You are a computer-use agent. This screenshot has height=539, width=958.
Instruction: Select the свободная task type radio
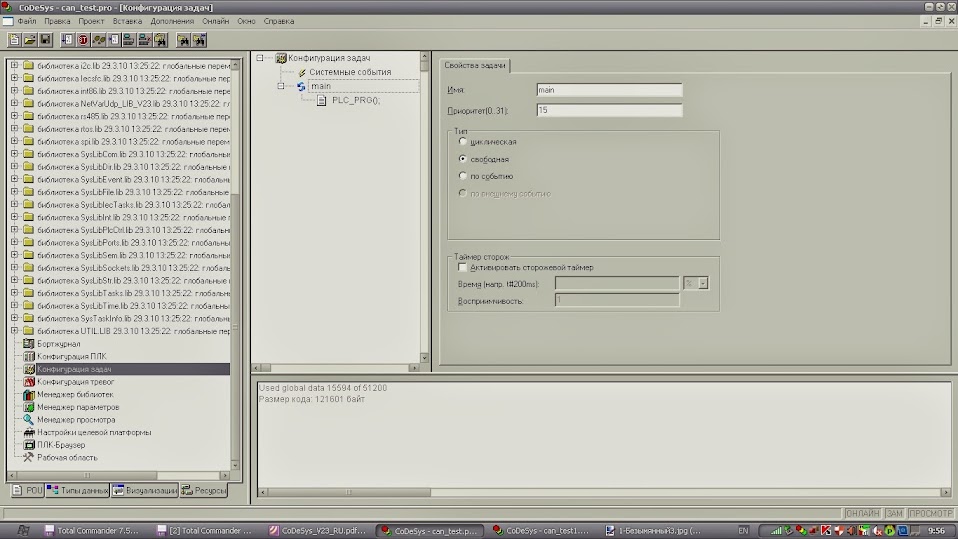click(463, 158)
